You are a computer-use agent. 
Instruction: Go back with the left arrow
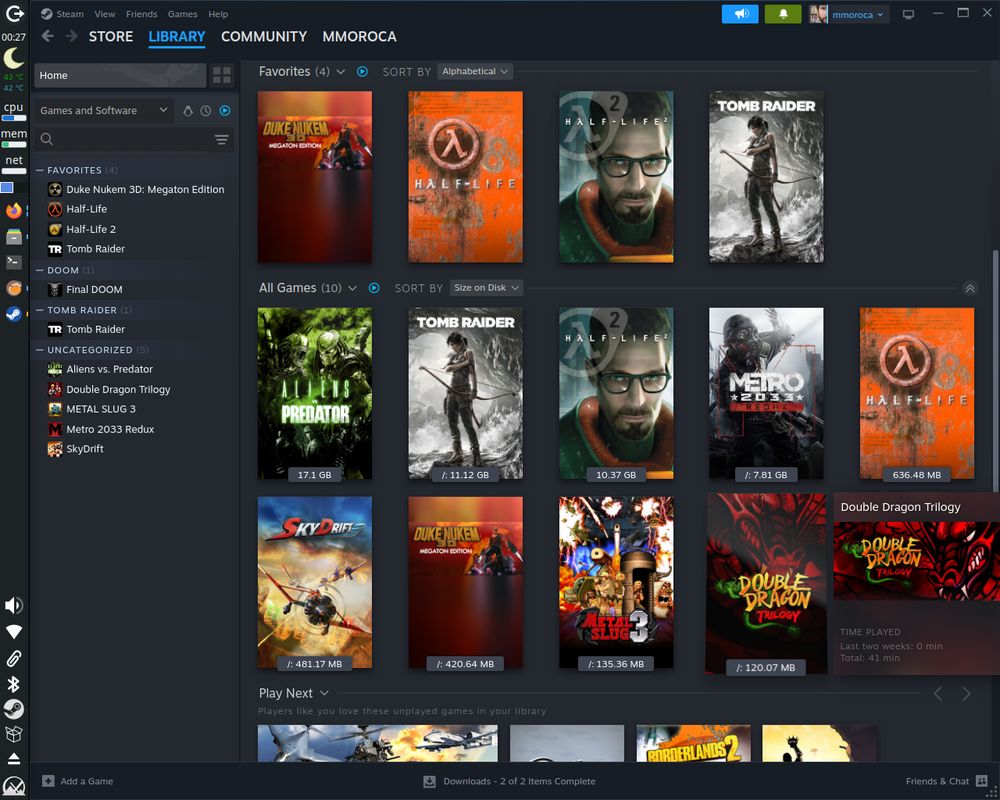(x=47, y=36)
